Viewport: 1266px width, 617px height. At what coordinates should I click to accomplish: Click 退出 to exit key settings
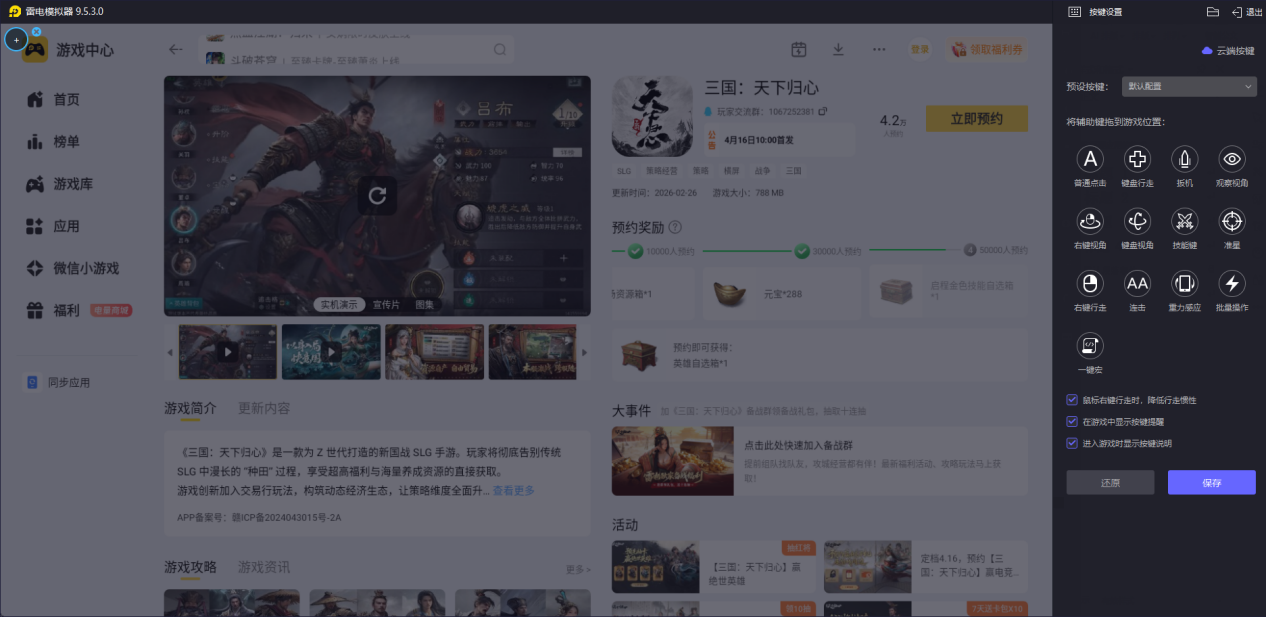1247,12
